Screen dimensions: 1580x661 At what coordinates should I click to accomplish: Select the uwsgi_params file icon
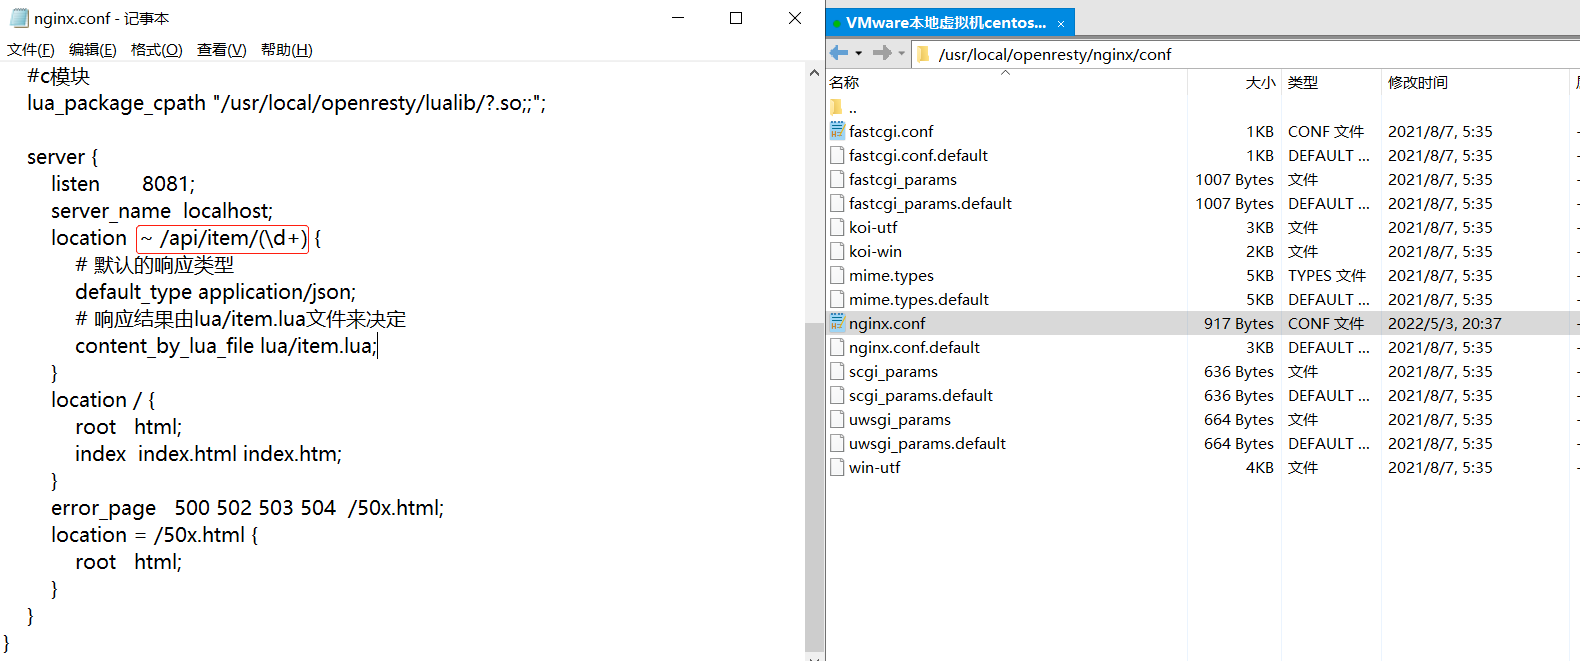click(837, 419)
